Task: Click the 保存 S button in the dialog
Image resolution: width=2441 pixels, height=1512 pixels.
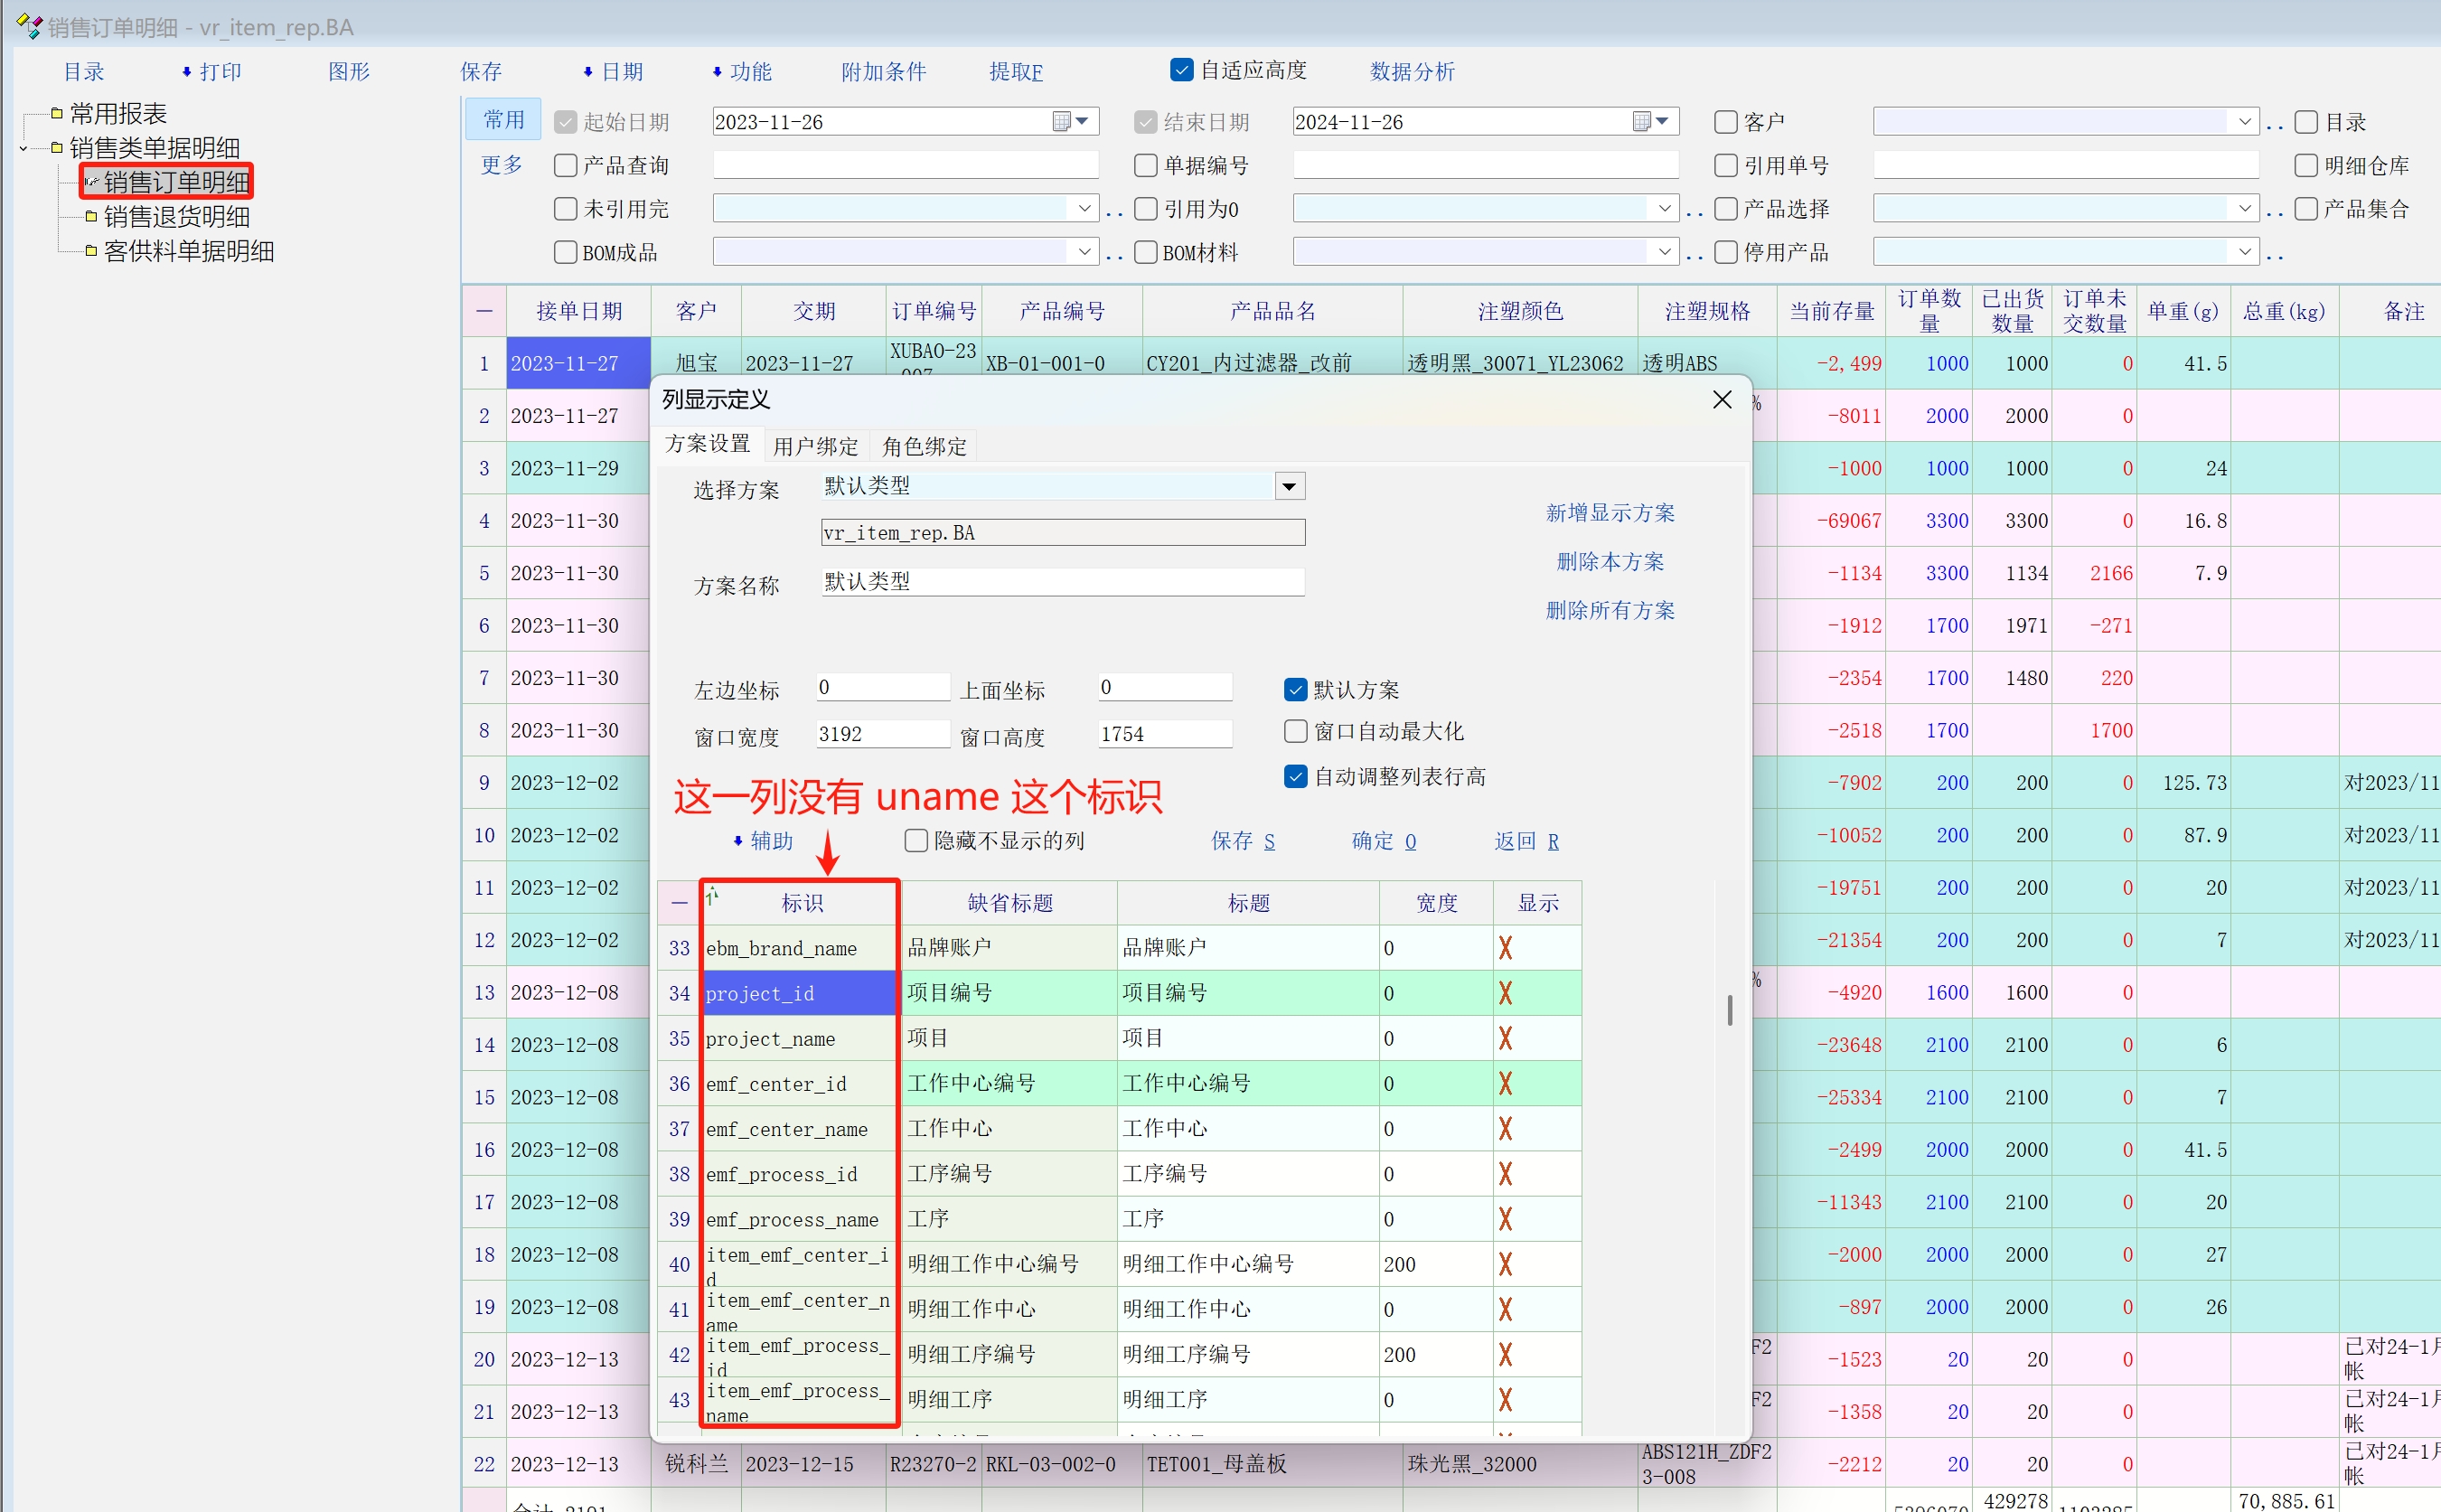Action: [1242, 841]
